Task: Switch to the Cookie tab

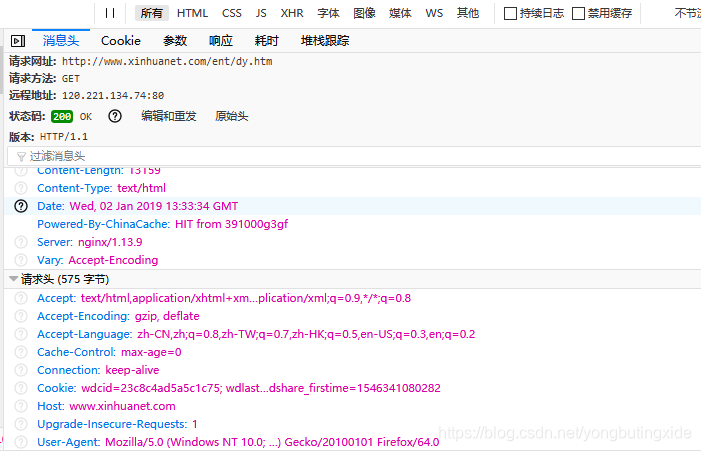Action: [x=121, y=41]
